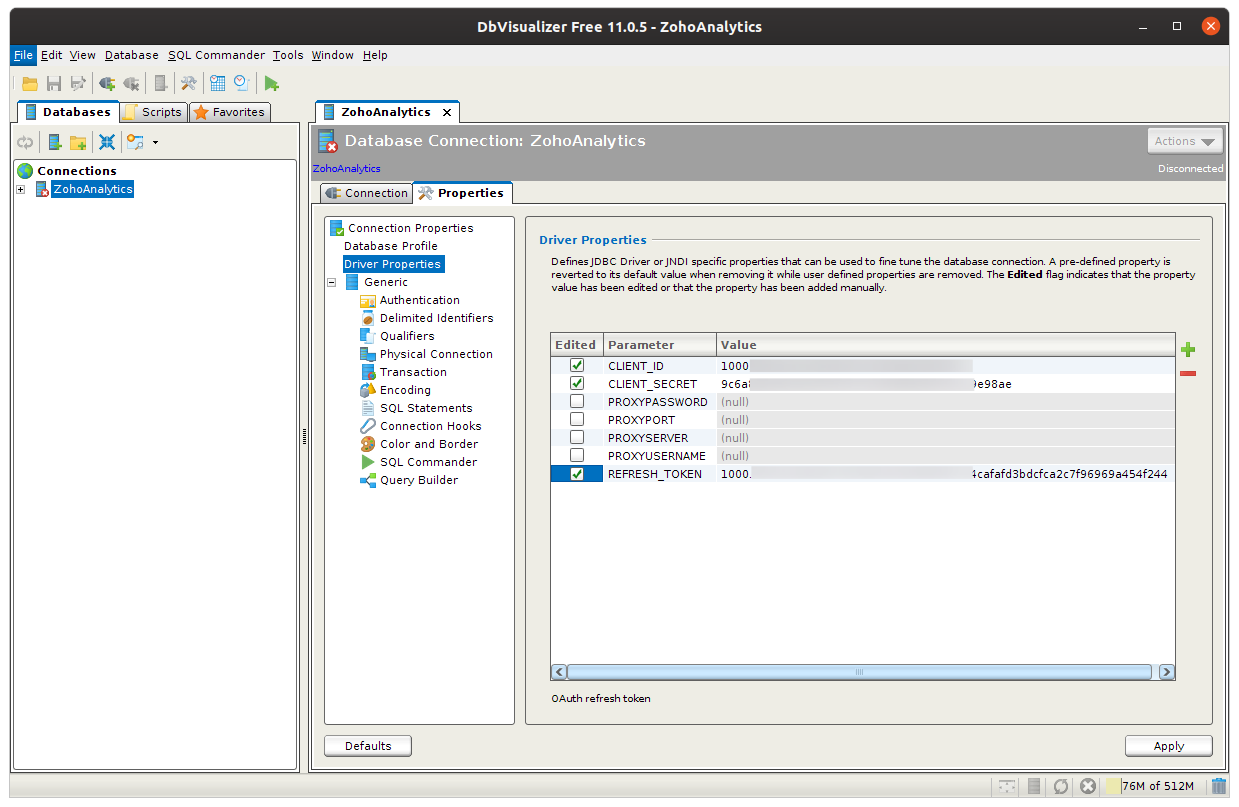The image size is (1239, 807).
Task: Open the Actions dropdown button
Action: click(1185, 142)
